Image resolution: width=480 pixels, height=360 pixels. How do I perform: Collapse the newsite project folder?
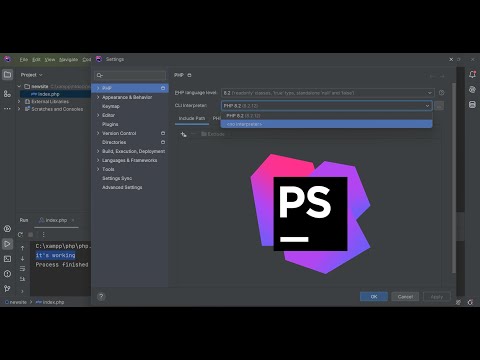(19, 86)
